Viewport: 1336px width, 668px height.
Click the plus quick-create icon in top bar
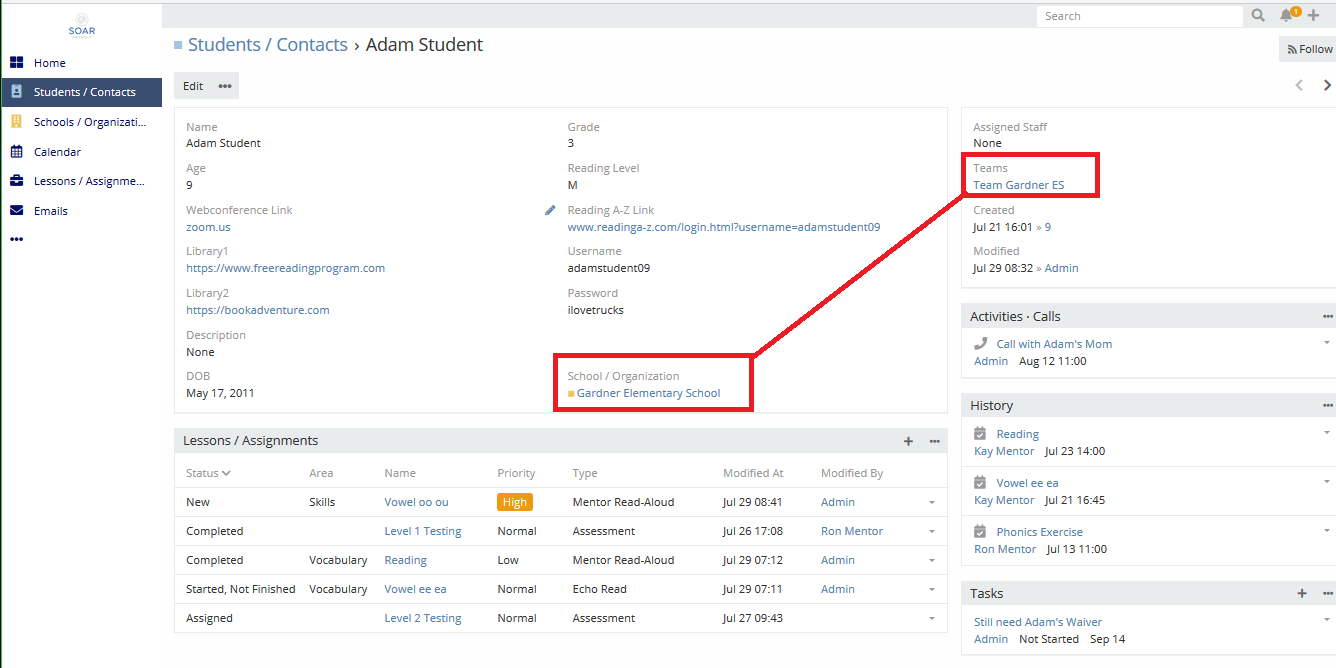(1314, 16)
